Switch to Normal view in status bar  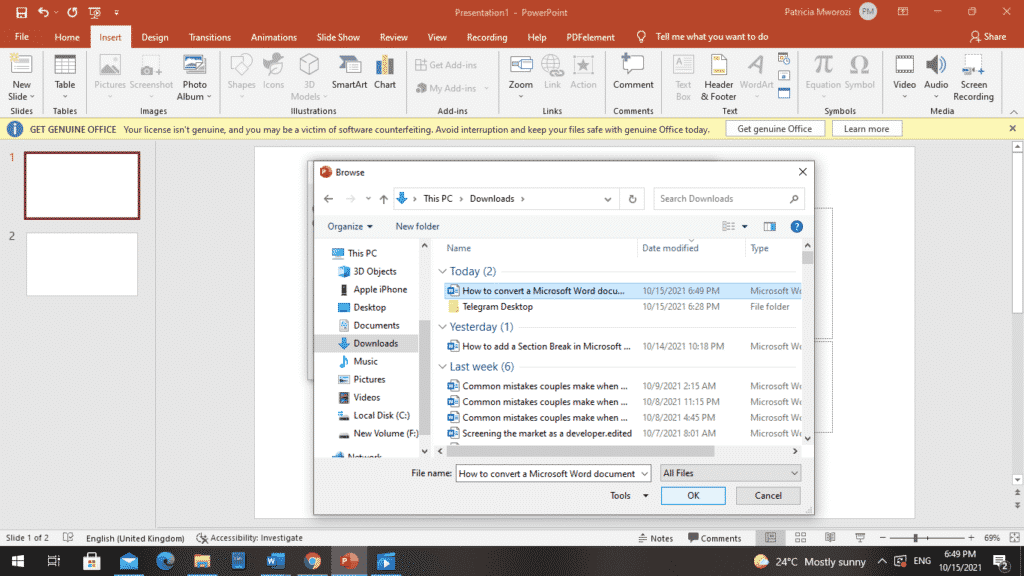coord(771,537)
